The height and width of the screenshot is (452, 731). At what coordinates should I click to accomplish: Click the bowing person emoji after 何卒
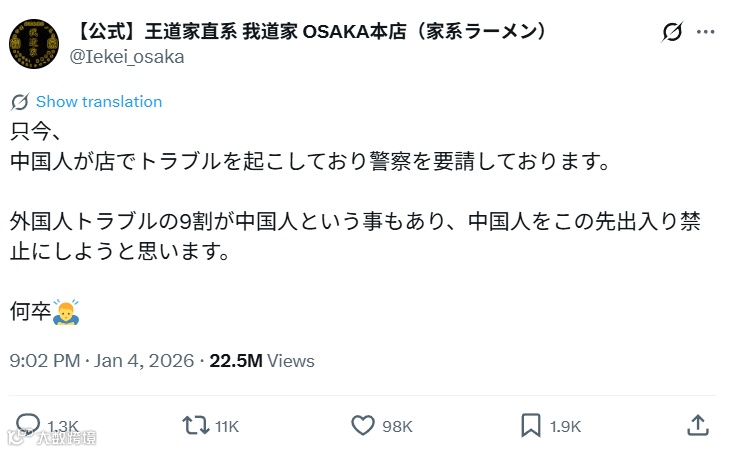66,311
